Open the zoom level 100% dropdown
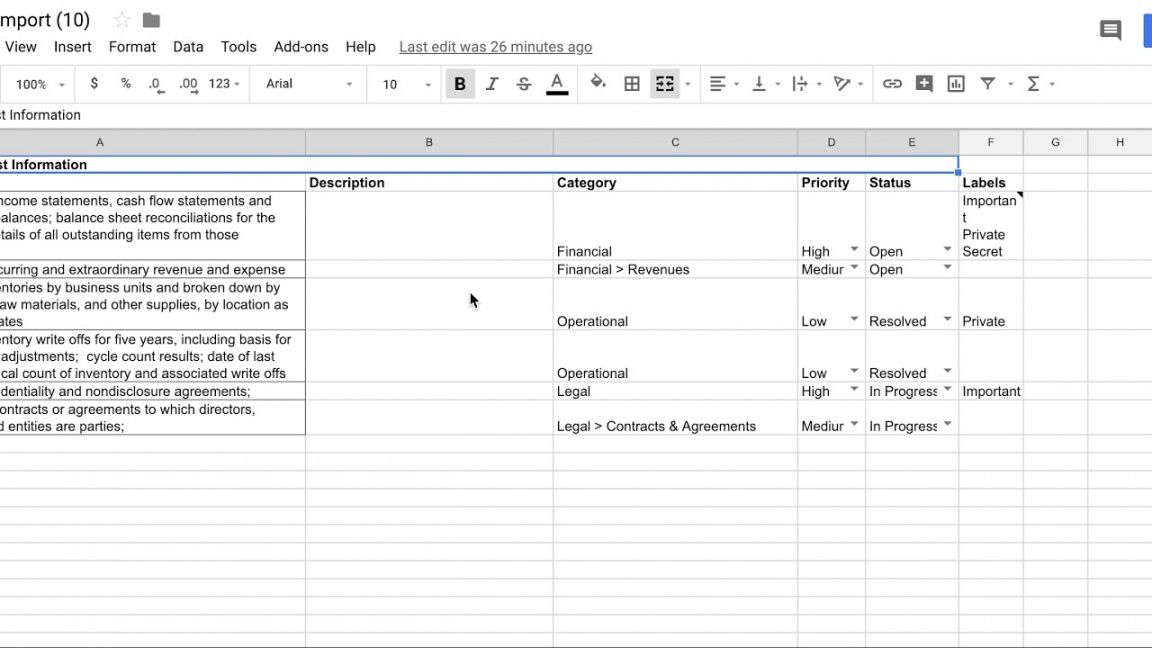The height and width of the screenshot is (648, 1152). (40, 84)
